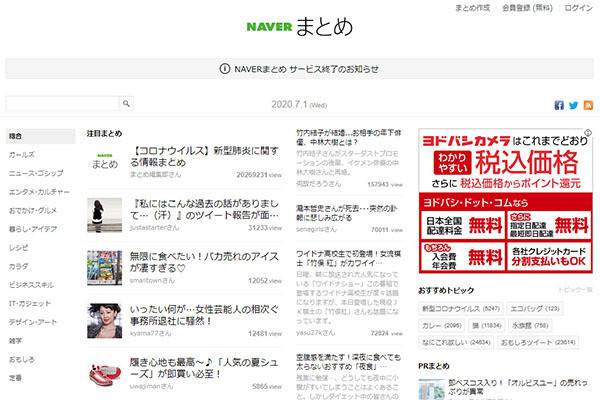The width and height of the screenshot is (600, 400).
Task: Select エコバッグ topic tag
Action: tap(535, 309)
